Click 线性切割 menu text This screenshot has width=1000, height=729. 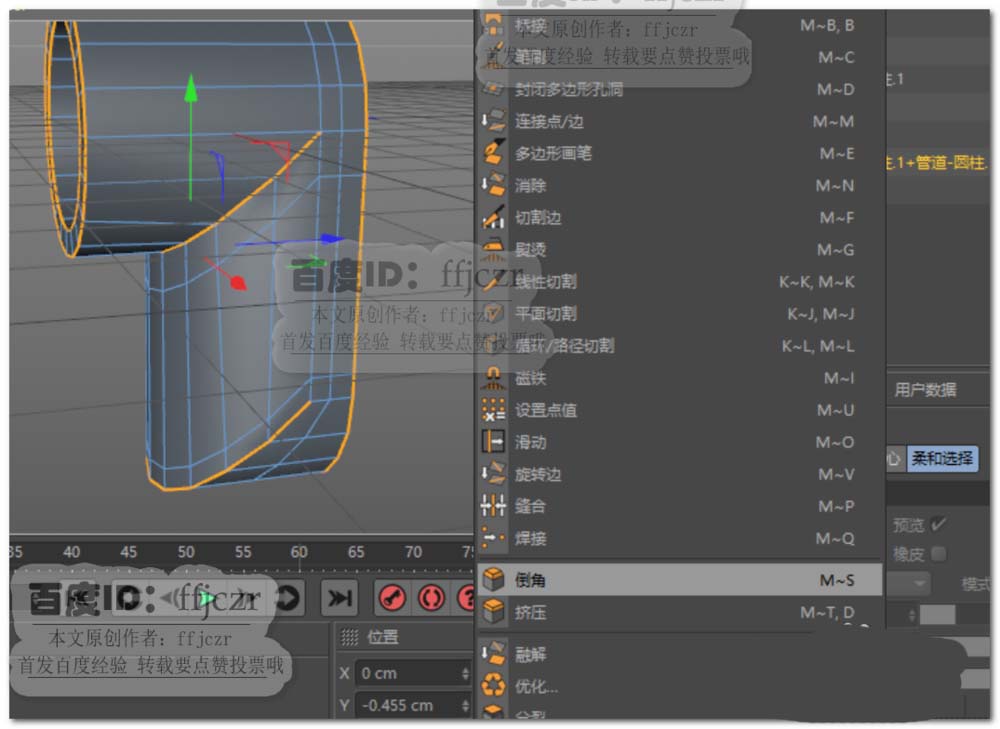point(546,281)
